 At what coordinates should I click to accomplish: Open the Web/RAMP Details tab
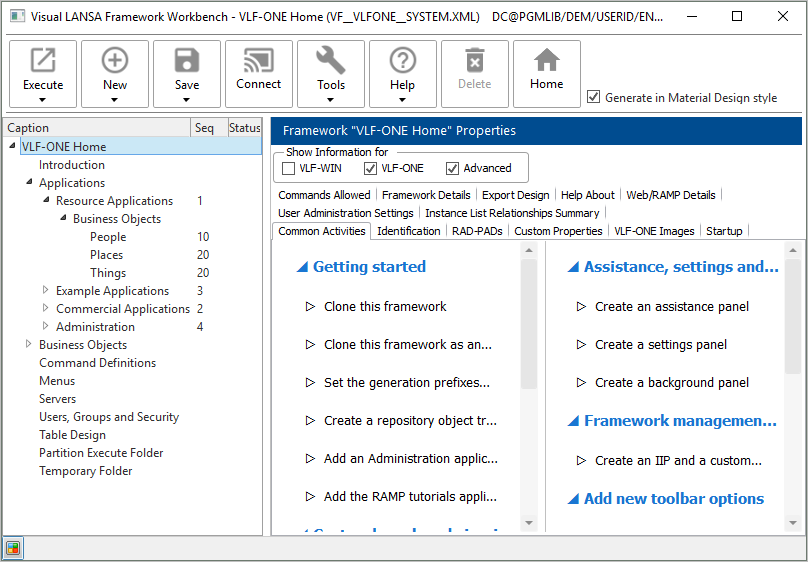click(x=671, y=195)
